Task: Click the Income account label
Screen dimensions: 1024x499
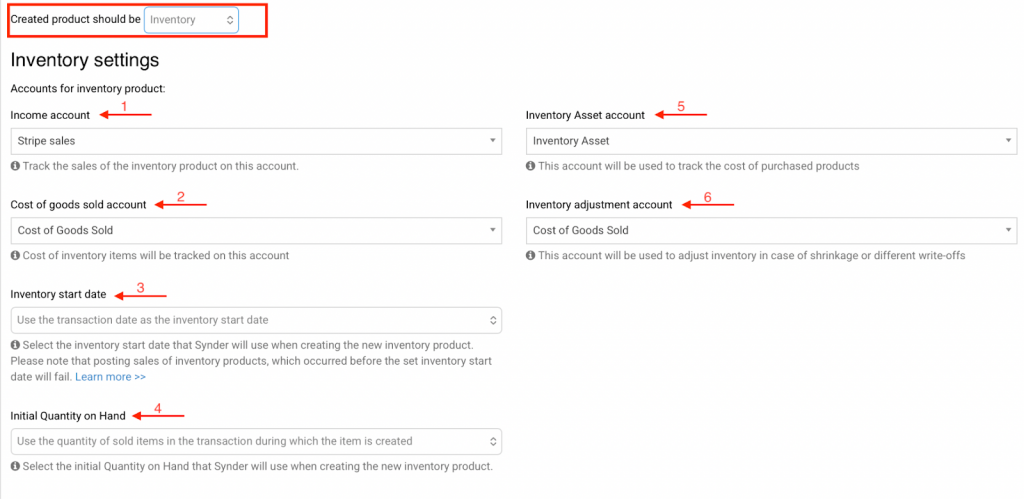Action: (50, 115)
